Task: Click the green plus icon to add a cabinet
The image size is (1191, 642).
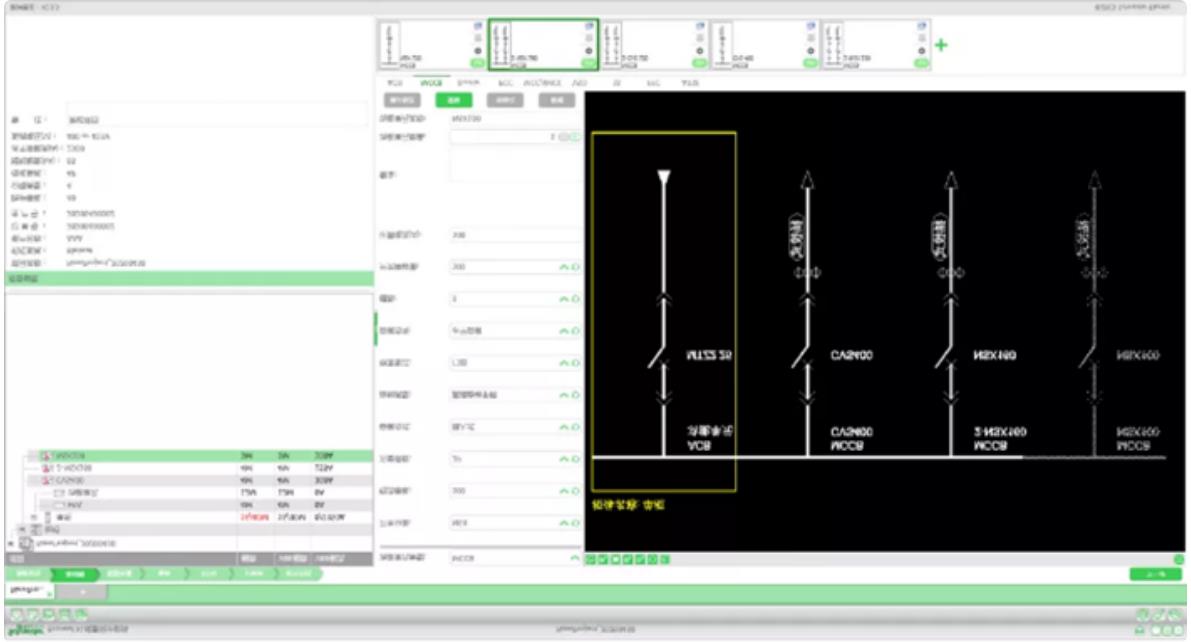Action: pyautogui.click(x=940, y=45)
